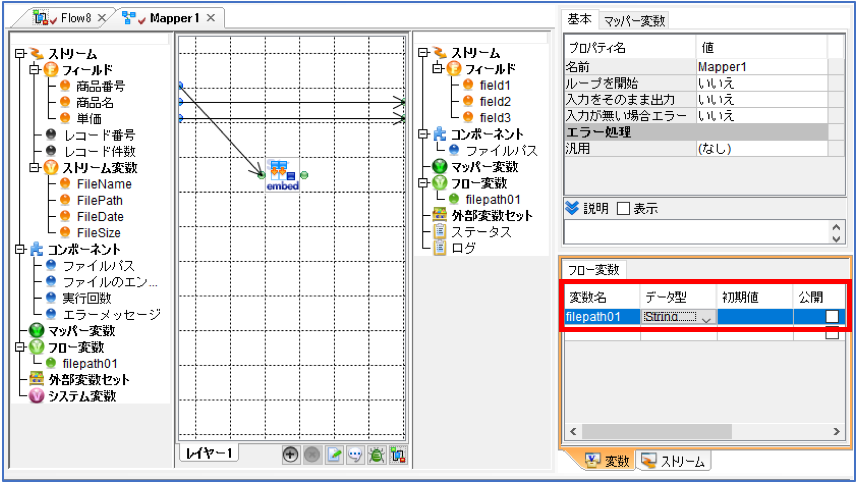Image resolution: width=857 pixels, height=483 pixels.
Task: Click the add layer plus icon
Action: [290, 455]
